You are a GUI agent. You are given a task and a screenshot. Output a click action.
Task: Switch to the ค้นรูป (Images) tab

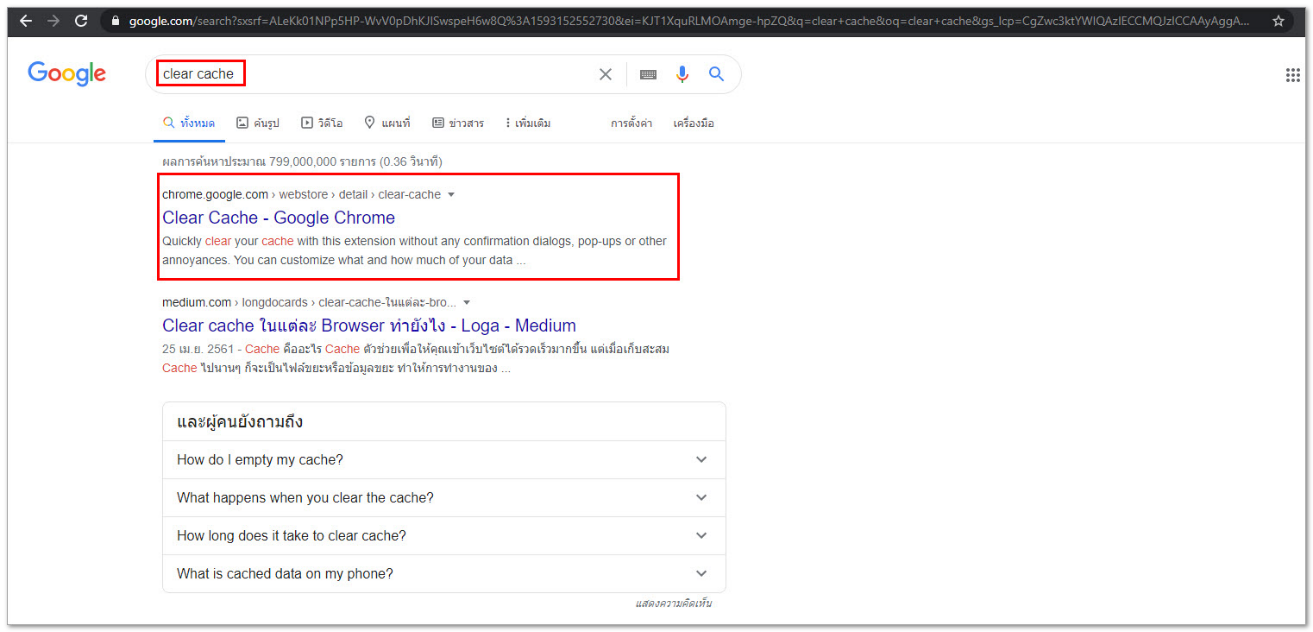click(257, 123)
